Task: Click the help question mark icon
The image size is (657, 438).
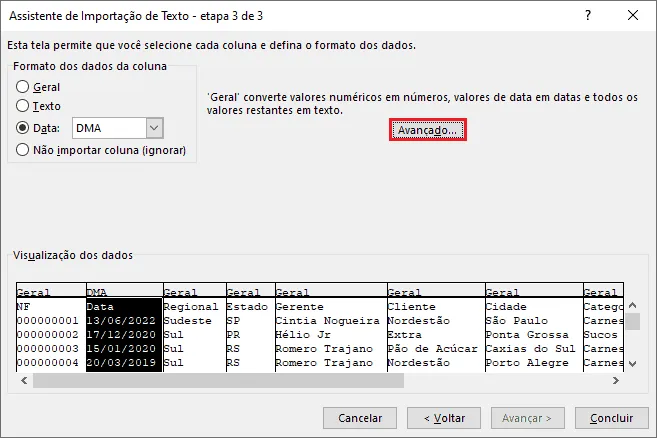Action: coord(588,16)
